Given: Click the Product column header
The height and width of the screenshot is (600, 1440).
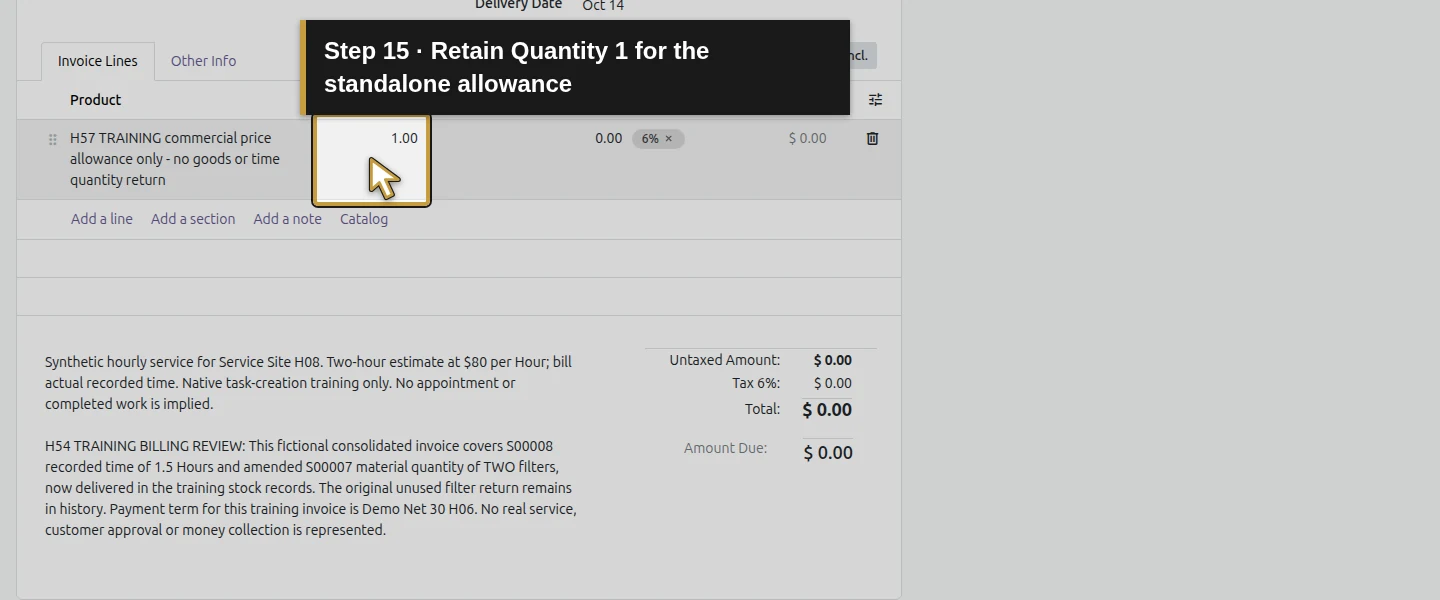Looking at the screenshot, I should pyautogui.click(x=95, y=100).
